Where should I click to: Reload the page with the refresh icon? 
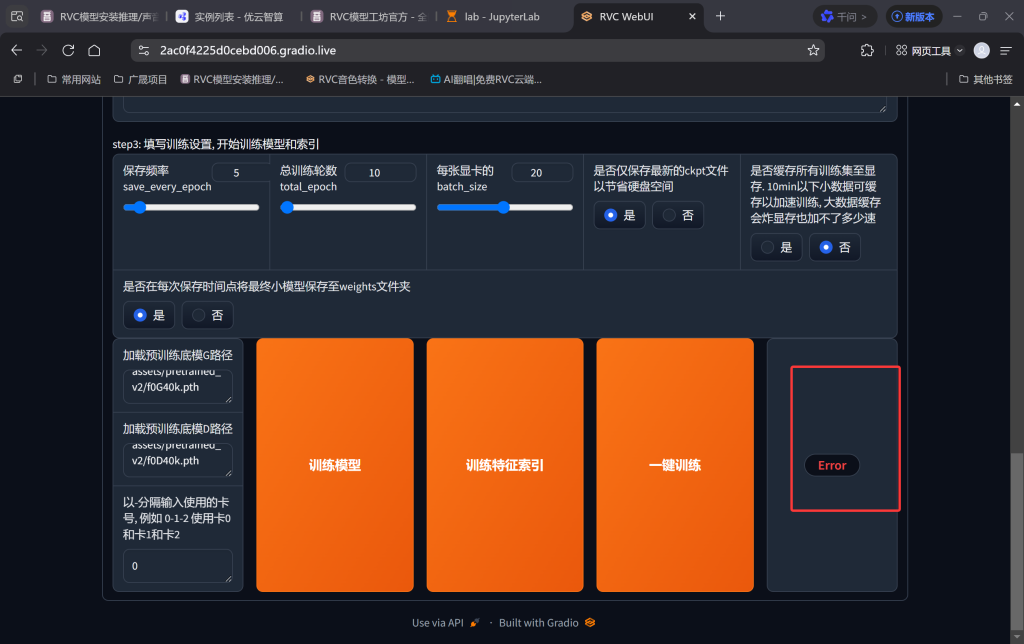67,50
